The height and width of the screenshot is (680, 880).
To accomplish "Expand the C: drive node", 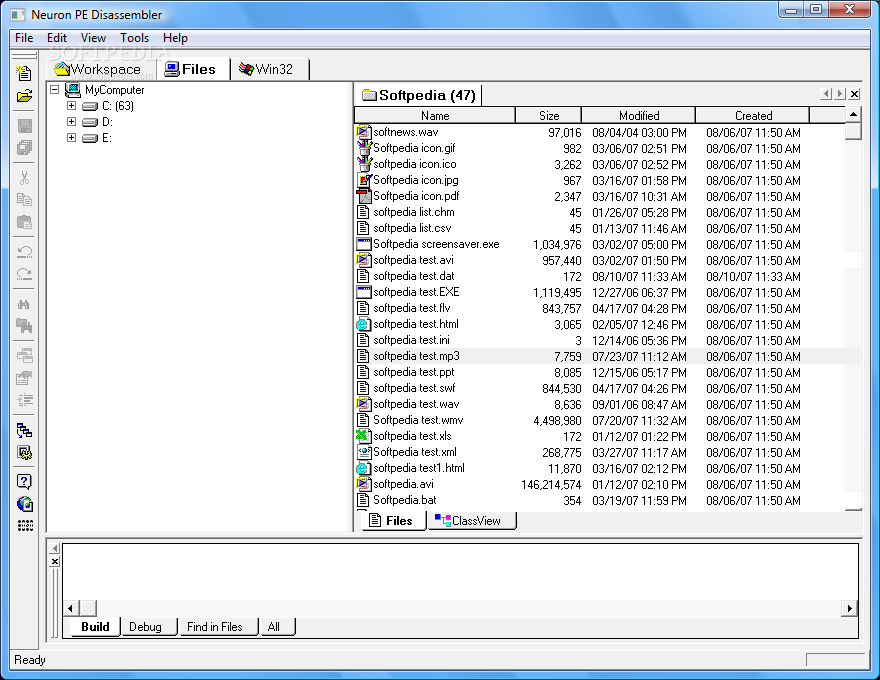I will (71, 105).
